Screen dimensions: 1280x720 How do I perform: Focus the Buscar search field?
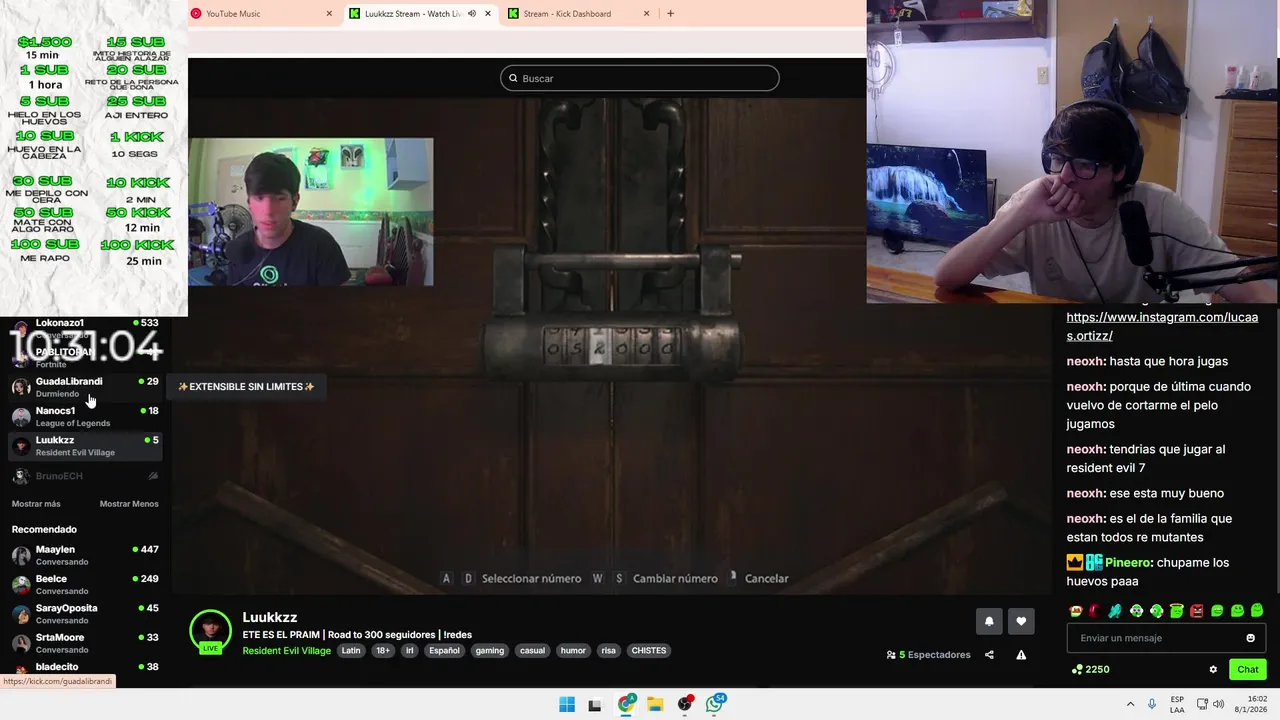640,78
